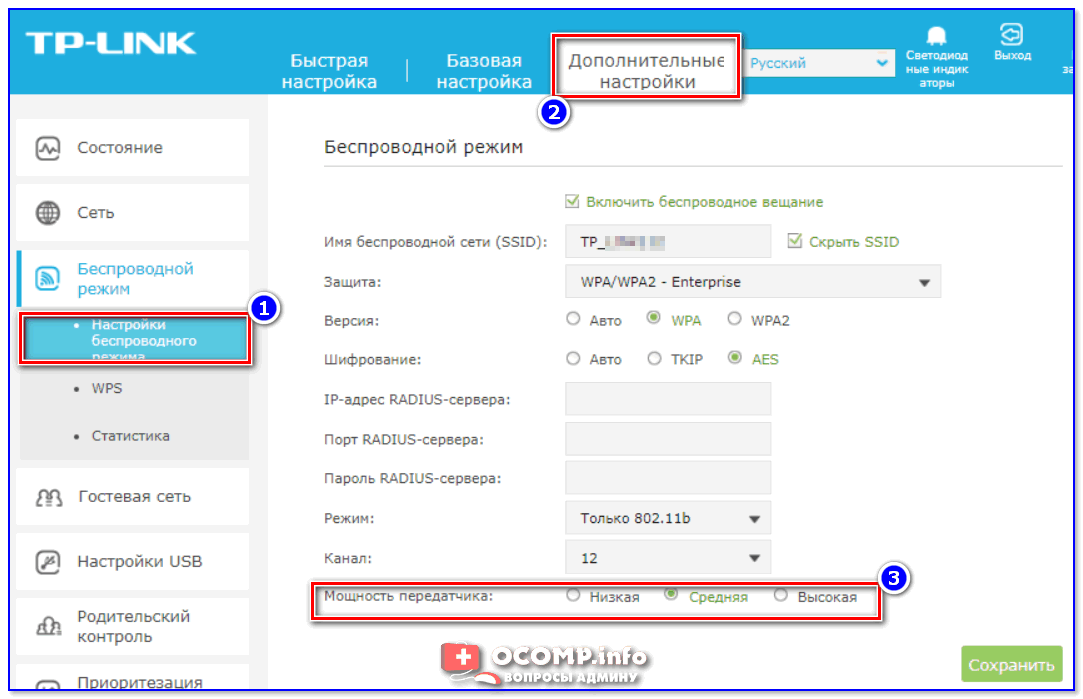Select TKIP encryption radio button
1083x699 pixels.
coord(654,358)
